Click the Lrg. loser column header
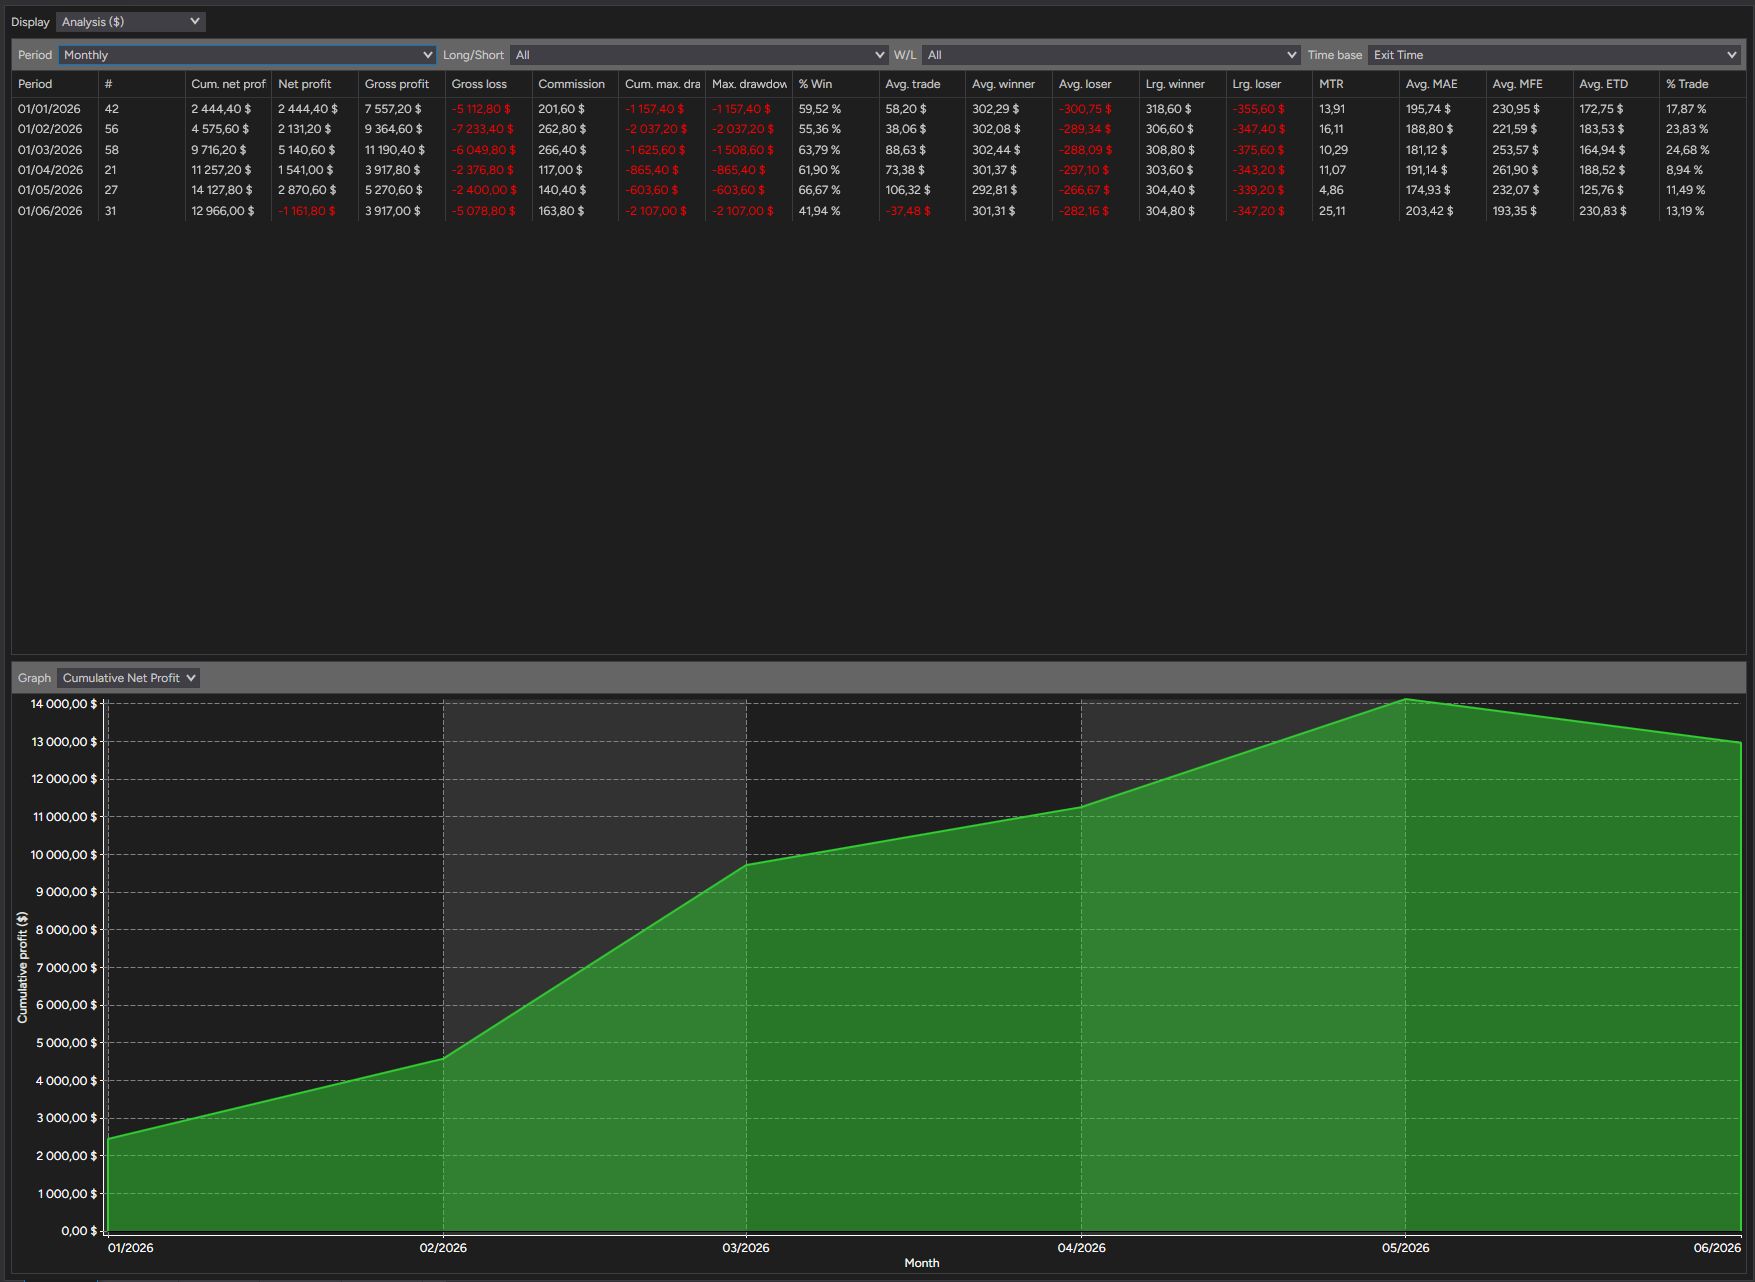 pyautogui.click(x=1269, y=84)
